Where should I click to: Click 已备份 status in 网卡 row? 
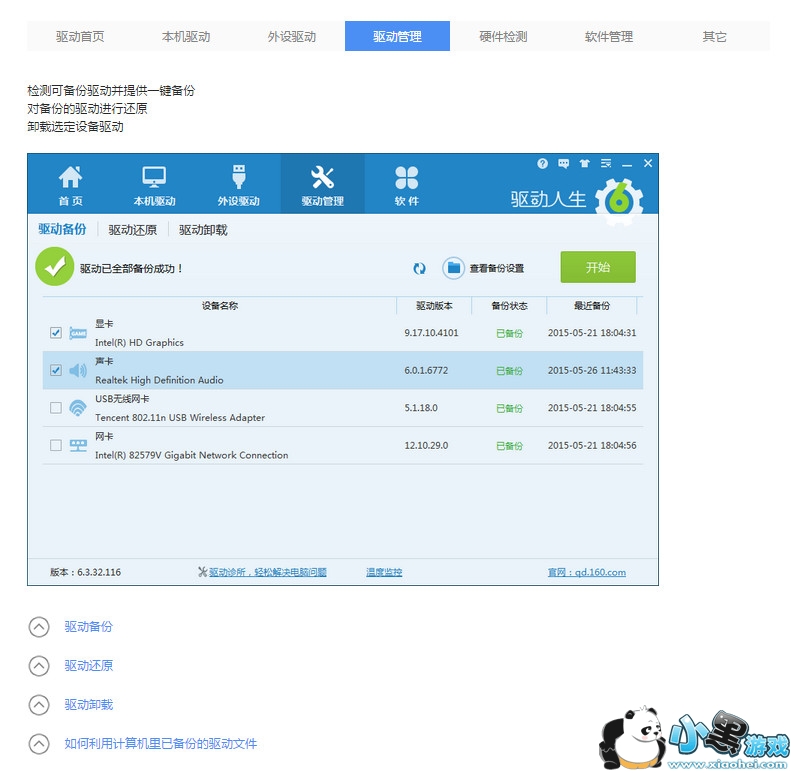510,446
